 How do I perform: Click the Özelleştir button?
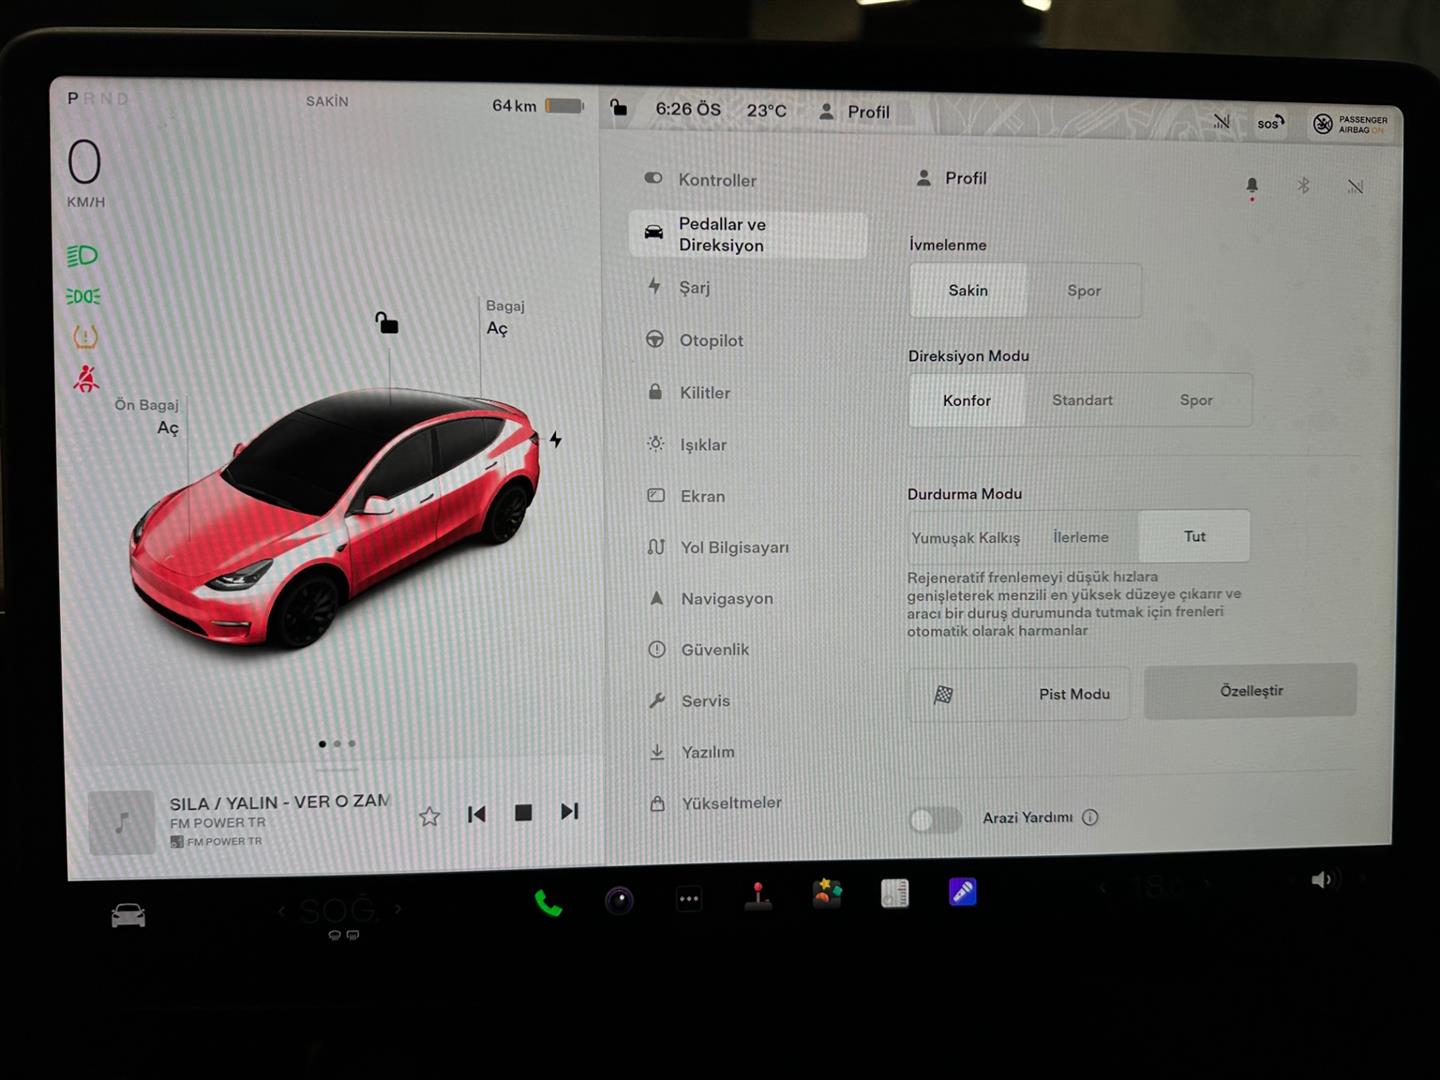[x=1250, y=691]
